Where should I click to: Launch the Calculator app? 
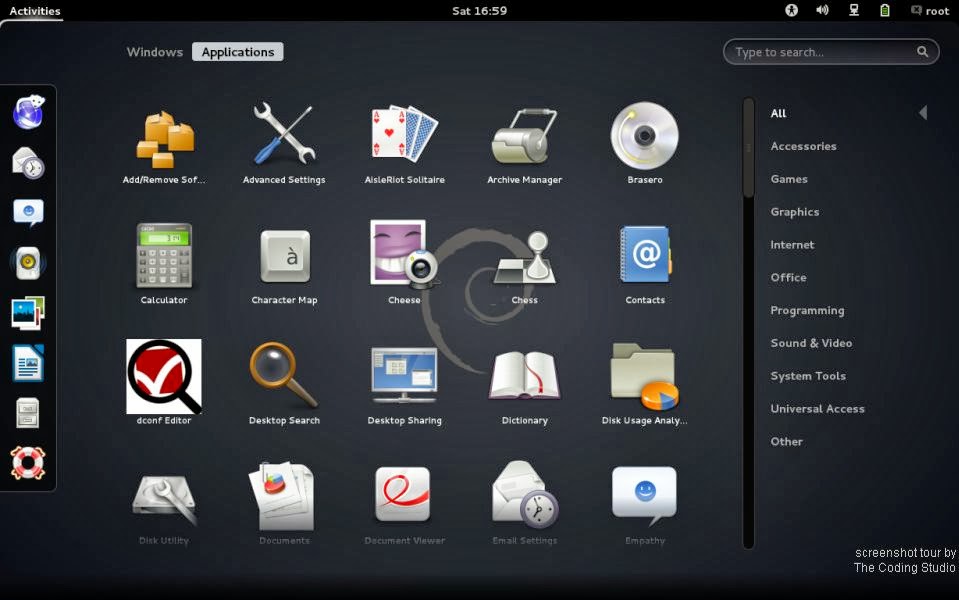click(x=164, y=264)
